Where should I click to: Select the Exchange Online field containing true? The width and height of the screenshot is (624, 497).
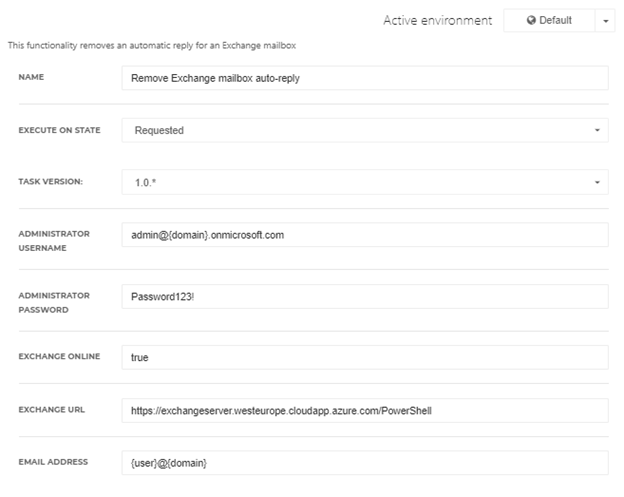click(x=365, y=357)
